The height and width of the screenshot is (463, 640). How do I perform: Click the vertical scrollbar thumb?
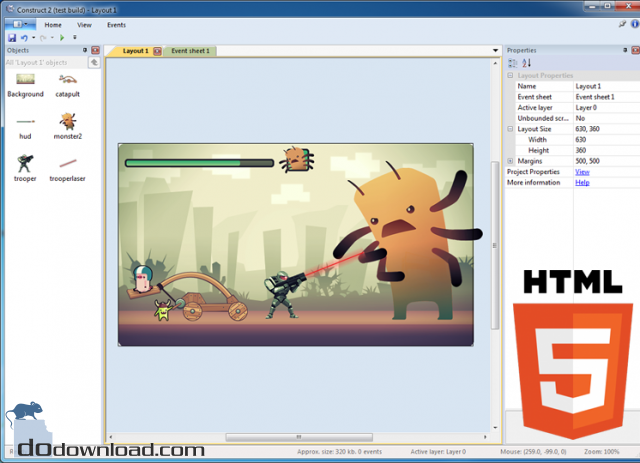[495, 245]
